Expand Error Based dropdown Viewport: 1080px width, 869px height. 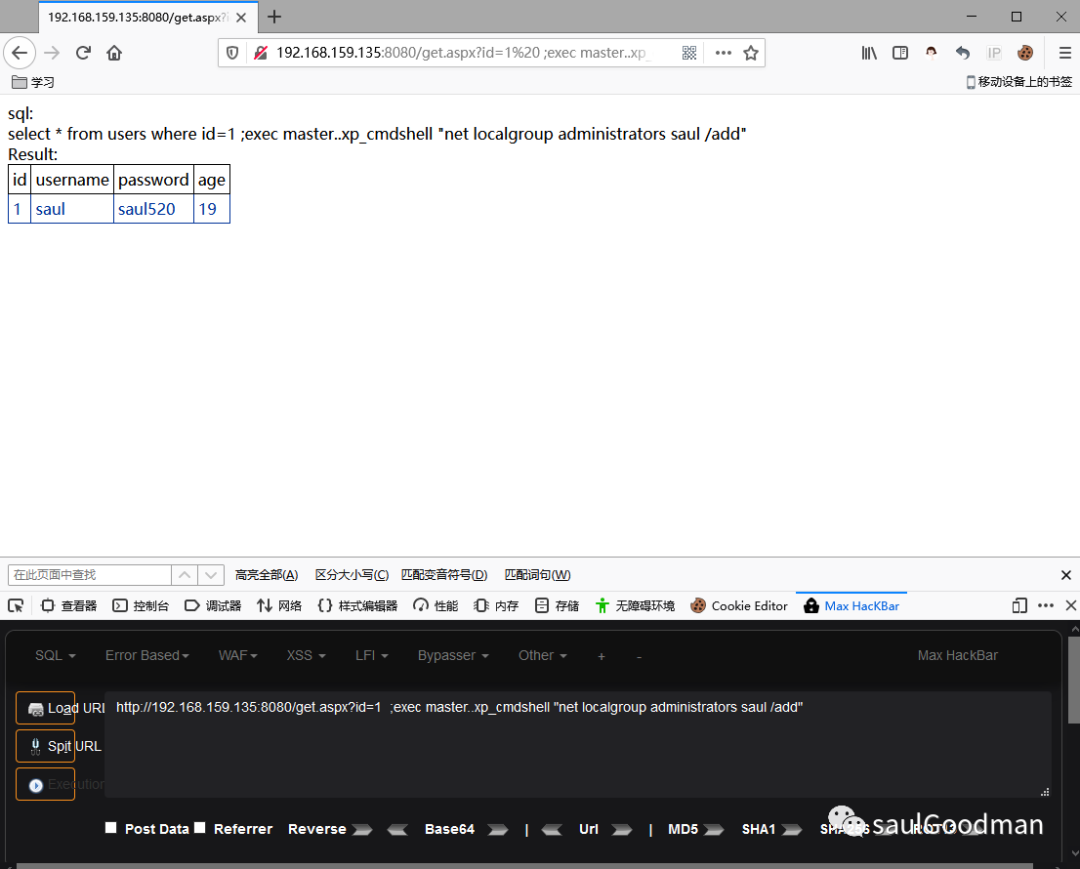pyautogui.click(x=147, y=656)
